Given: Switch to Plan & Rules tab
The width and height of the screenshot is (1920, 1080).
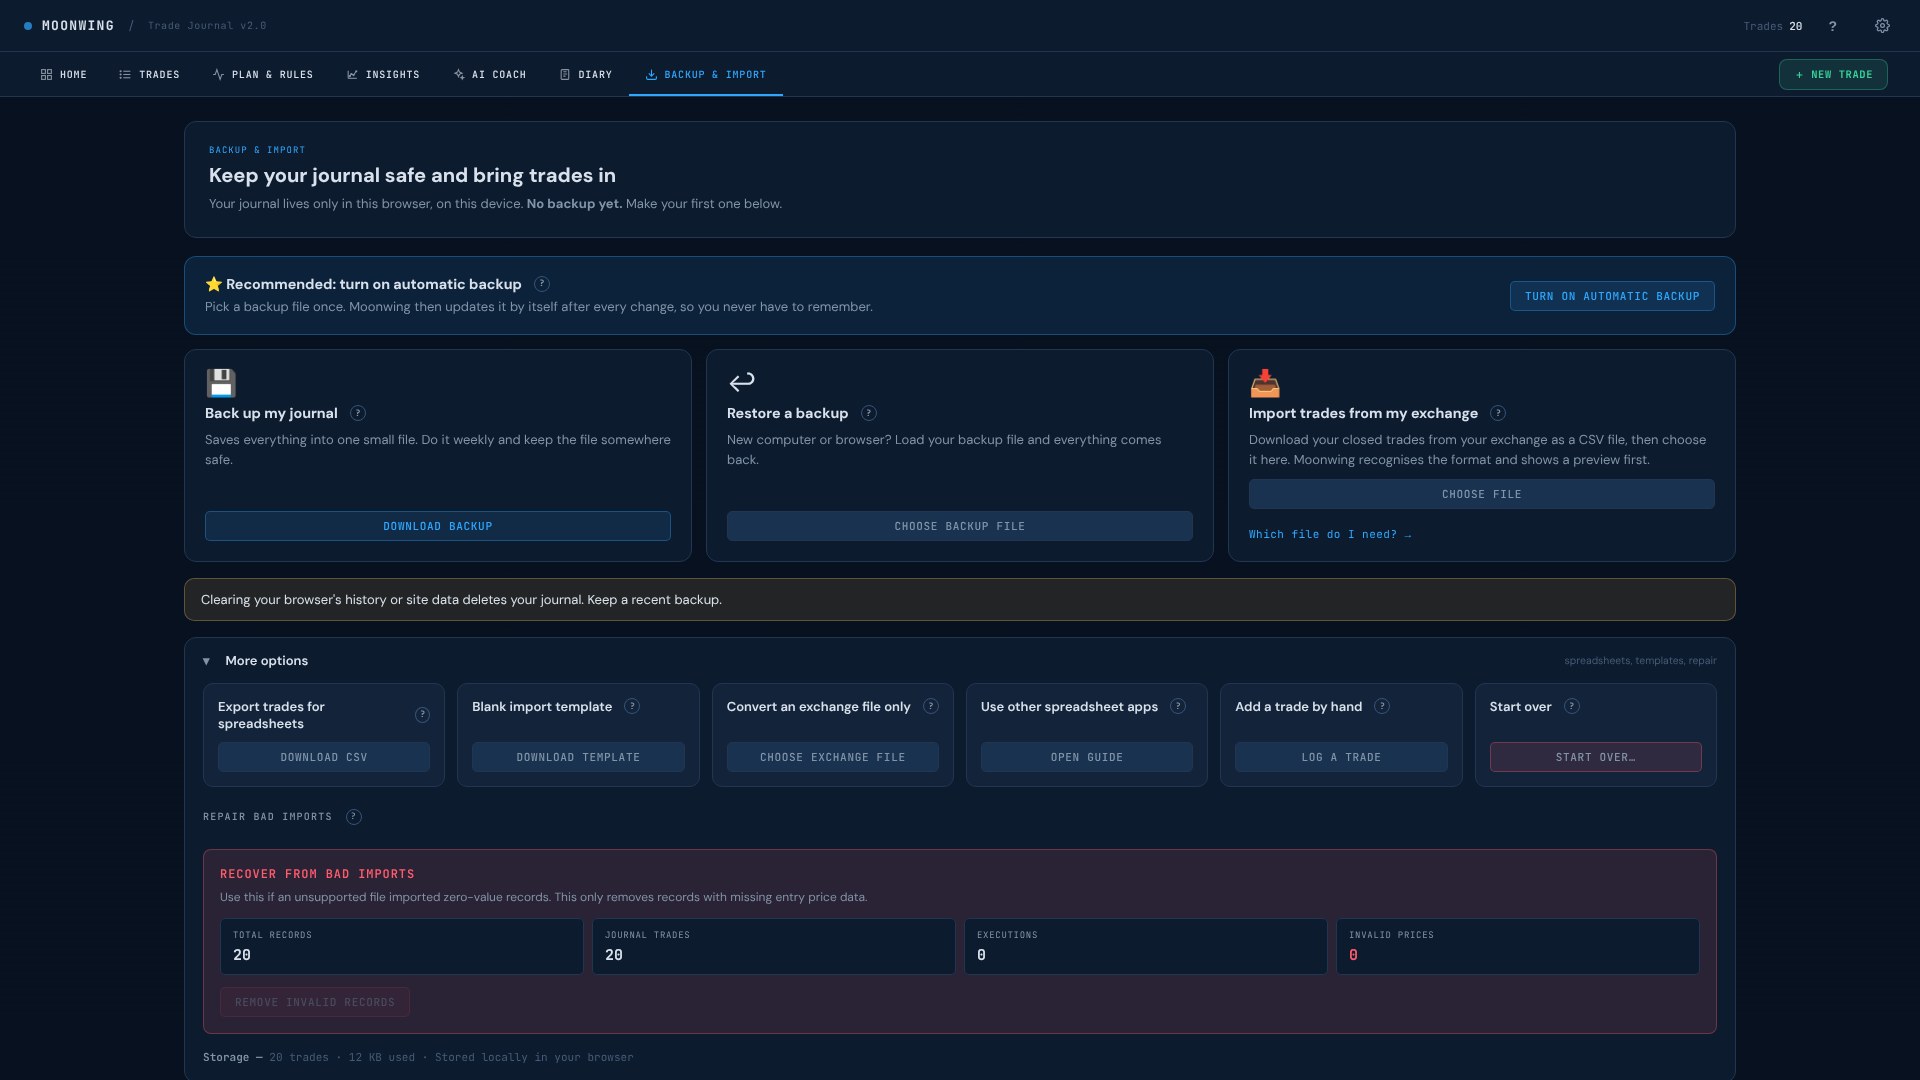Looking at the screenshot, I should (x=263, y=75).
